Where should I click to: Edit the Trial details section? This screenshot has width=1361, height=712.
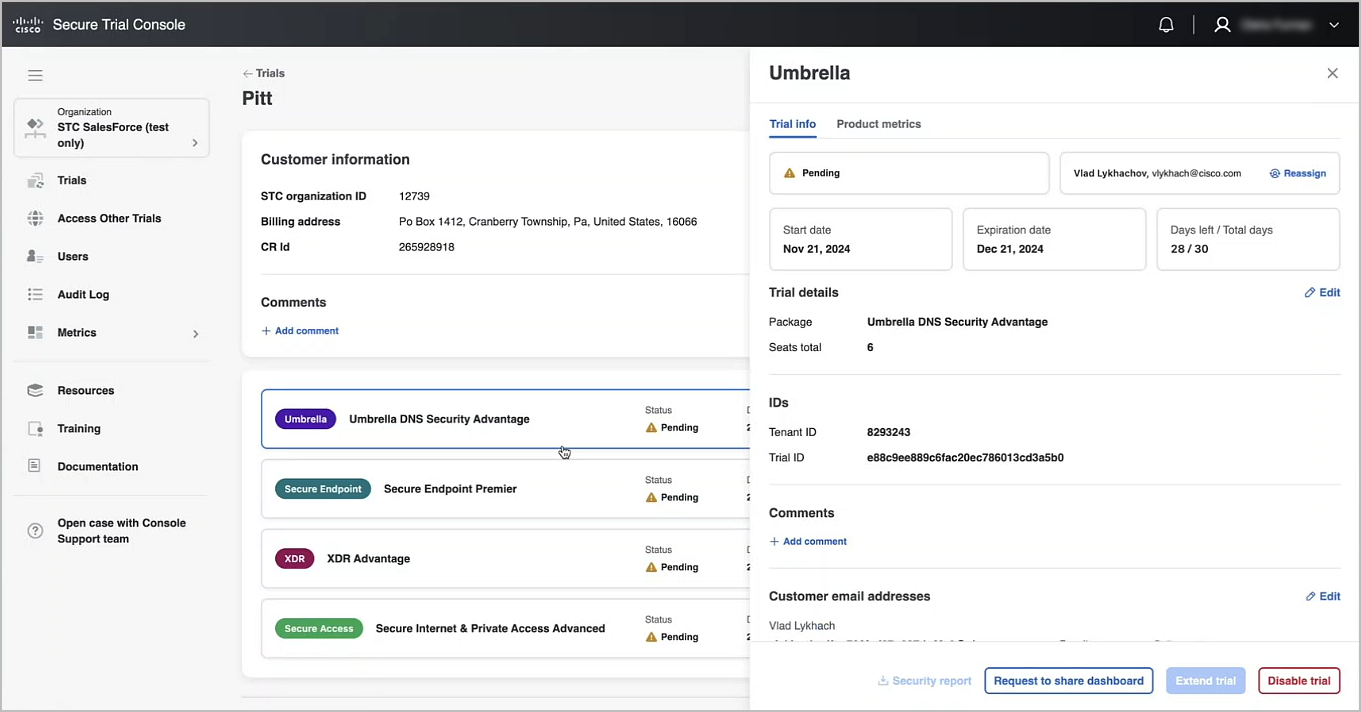pos(1322,293)
